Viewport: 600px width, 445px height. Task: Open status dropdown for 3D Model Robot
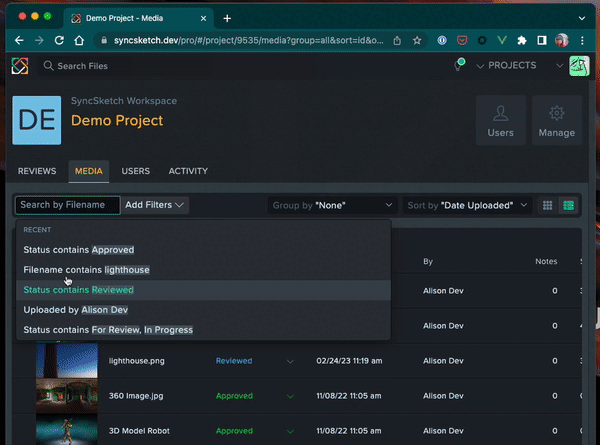(x=290, y=431)
